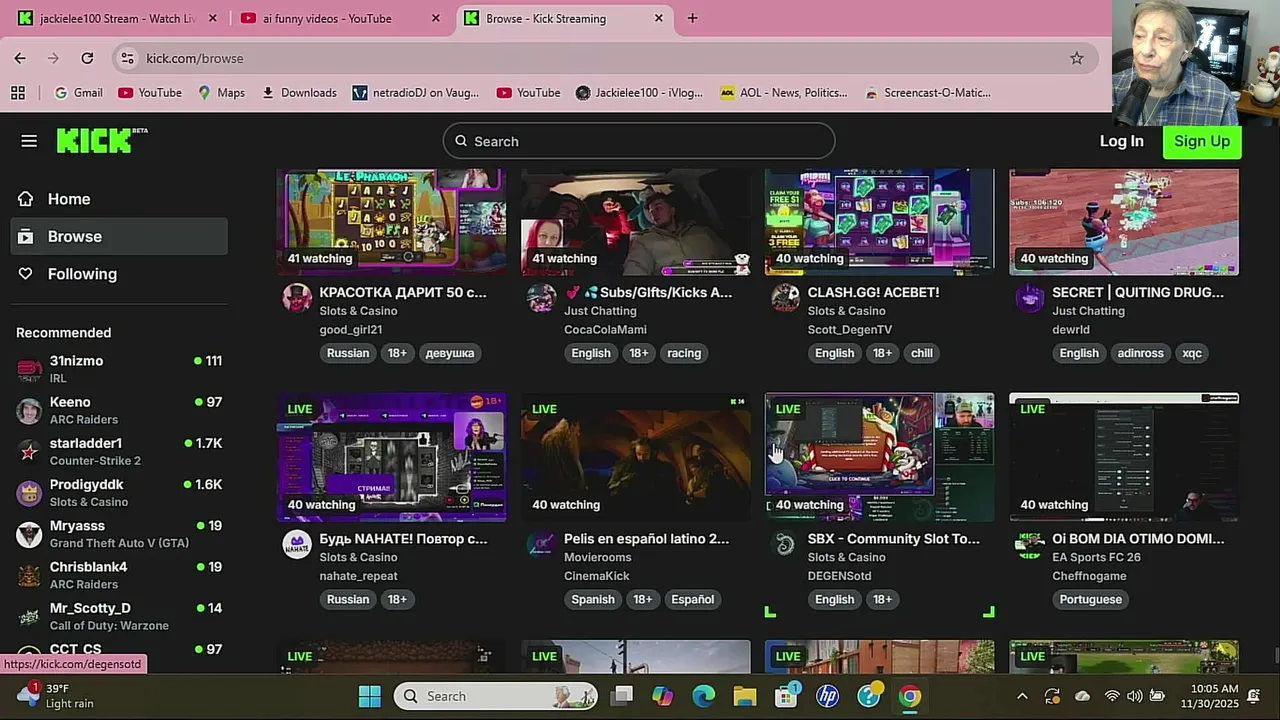
Task: Click the Cheffnogame channel avatar
Action: point(1030,544)
